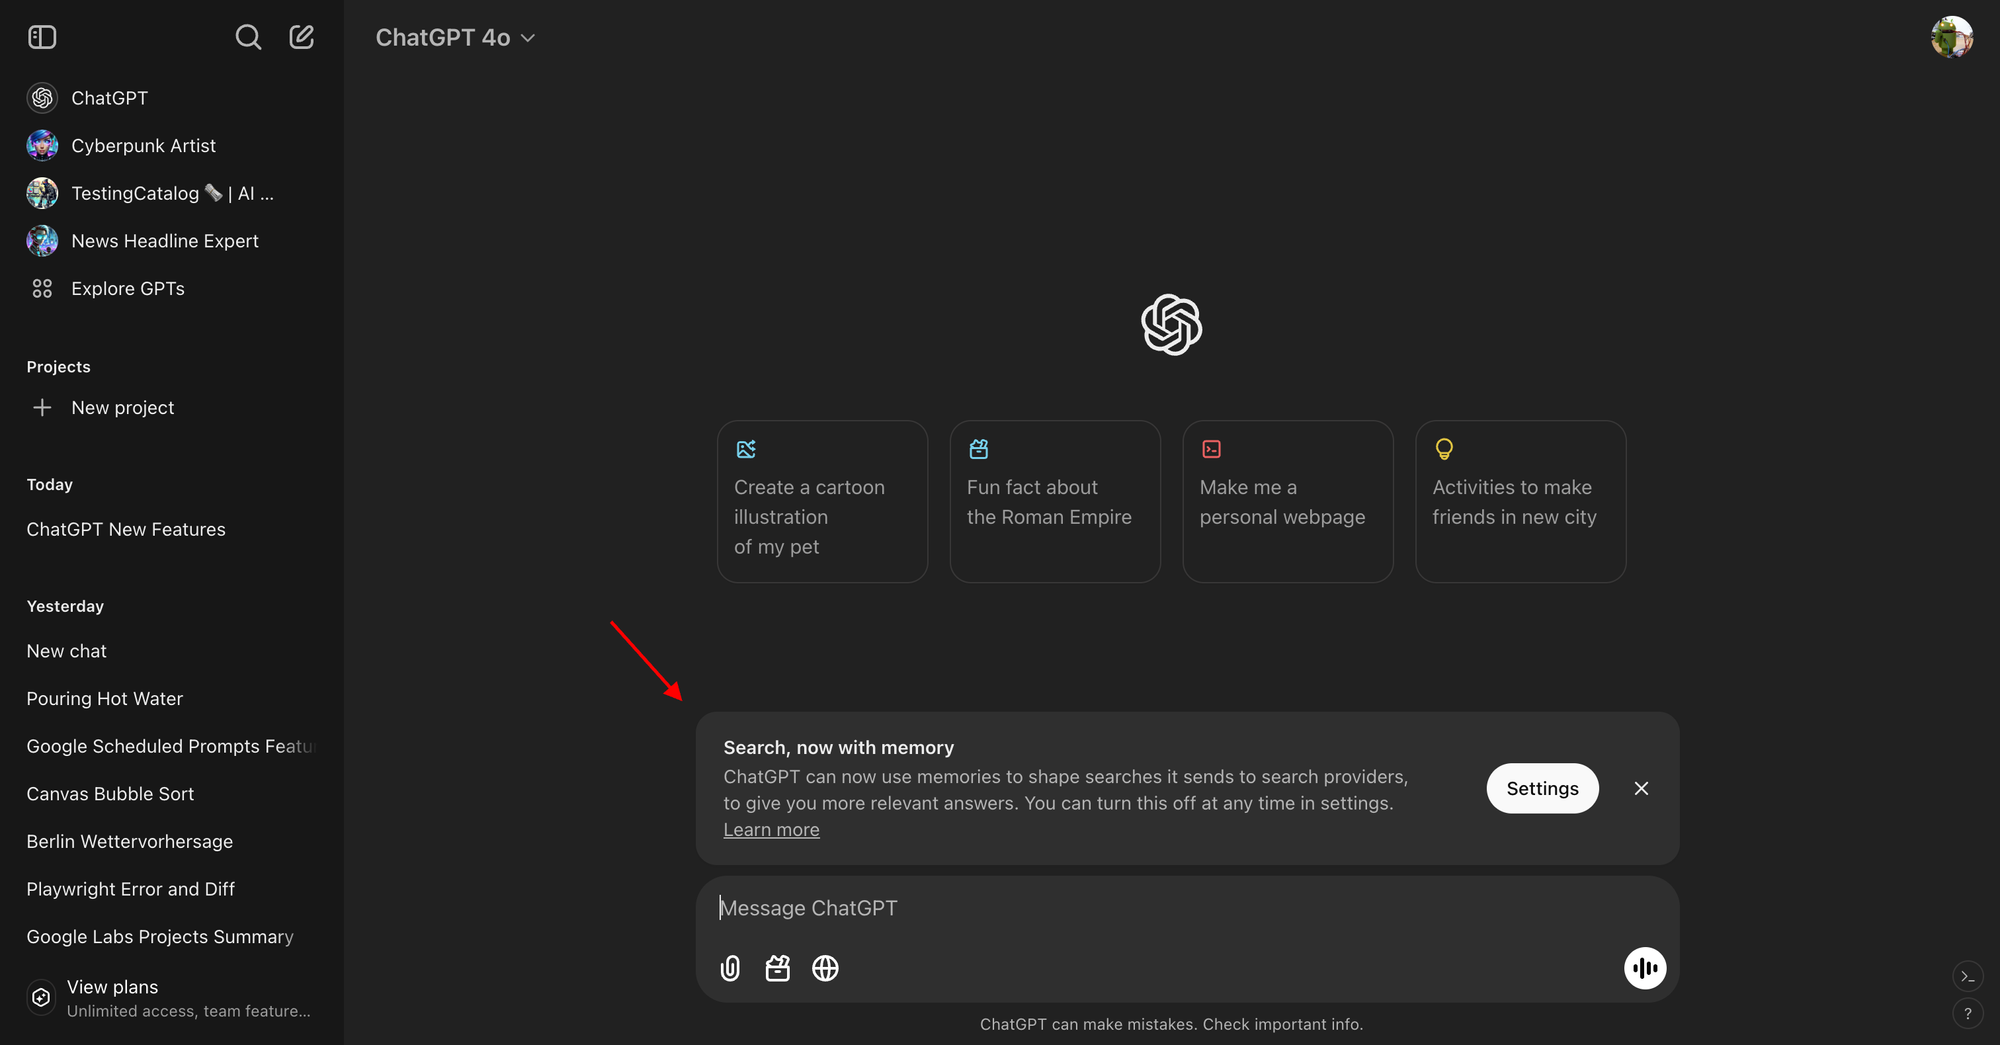Click the Learn more link
This screenshot has height=1045, width=2000.
tap(771, 829)
